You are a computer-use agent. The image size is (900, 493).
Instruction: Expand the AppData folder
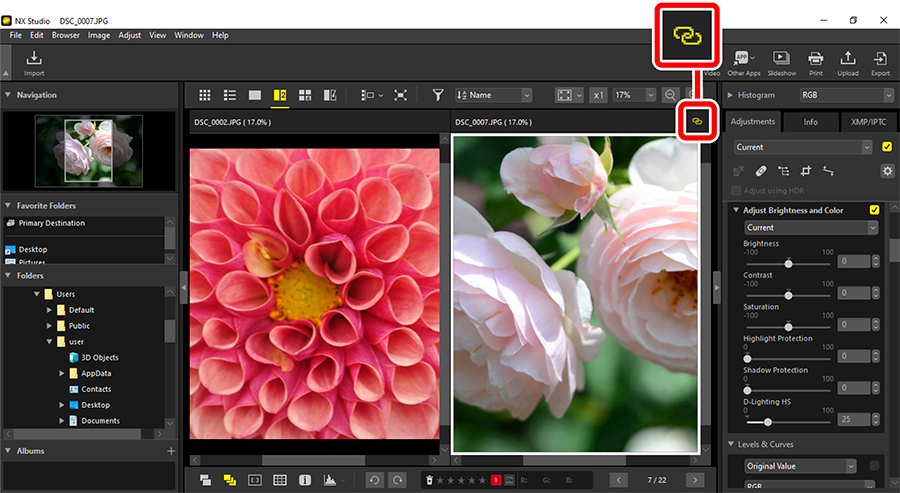tap(62, 374)
